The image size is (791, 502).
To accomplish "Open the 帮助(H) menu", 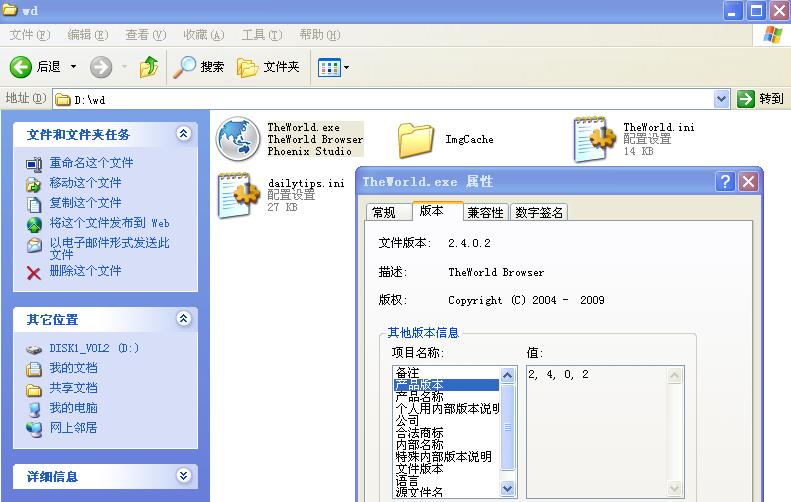I will point(320,35).
